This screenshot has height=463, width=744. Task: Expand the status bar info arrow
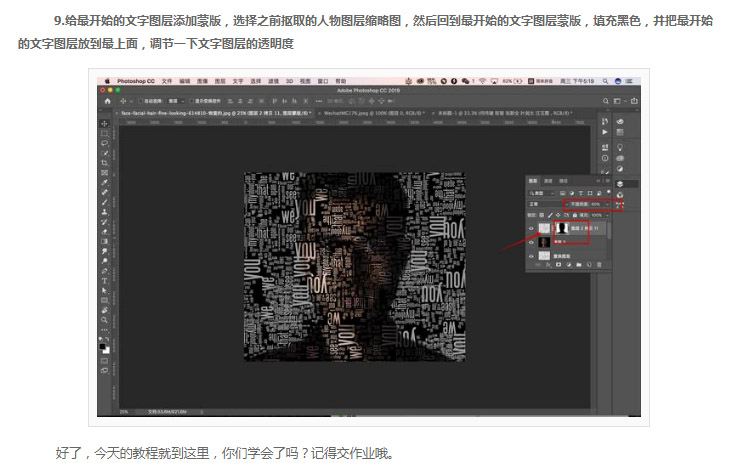click(x=202, y=412)
